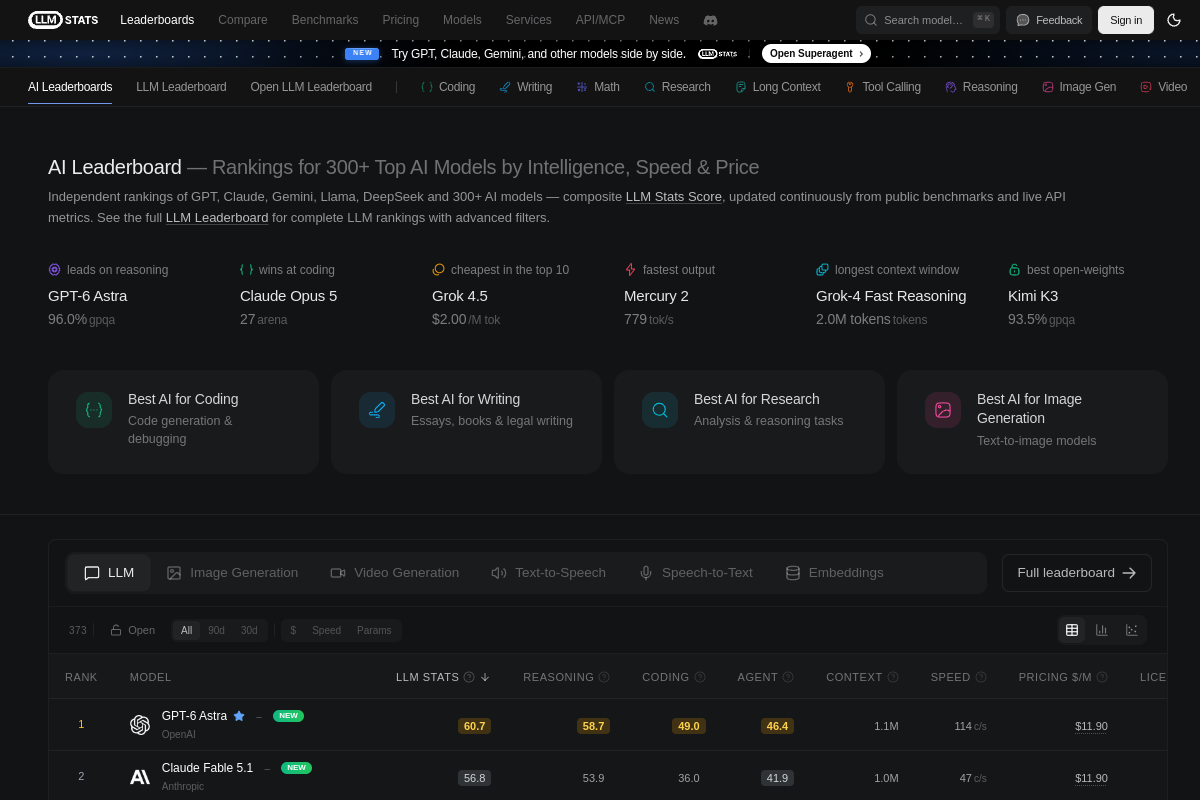
Task: Open the Models menu item
Action: tap(462, 20)
